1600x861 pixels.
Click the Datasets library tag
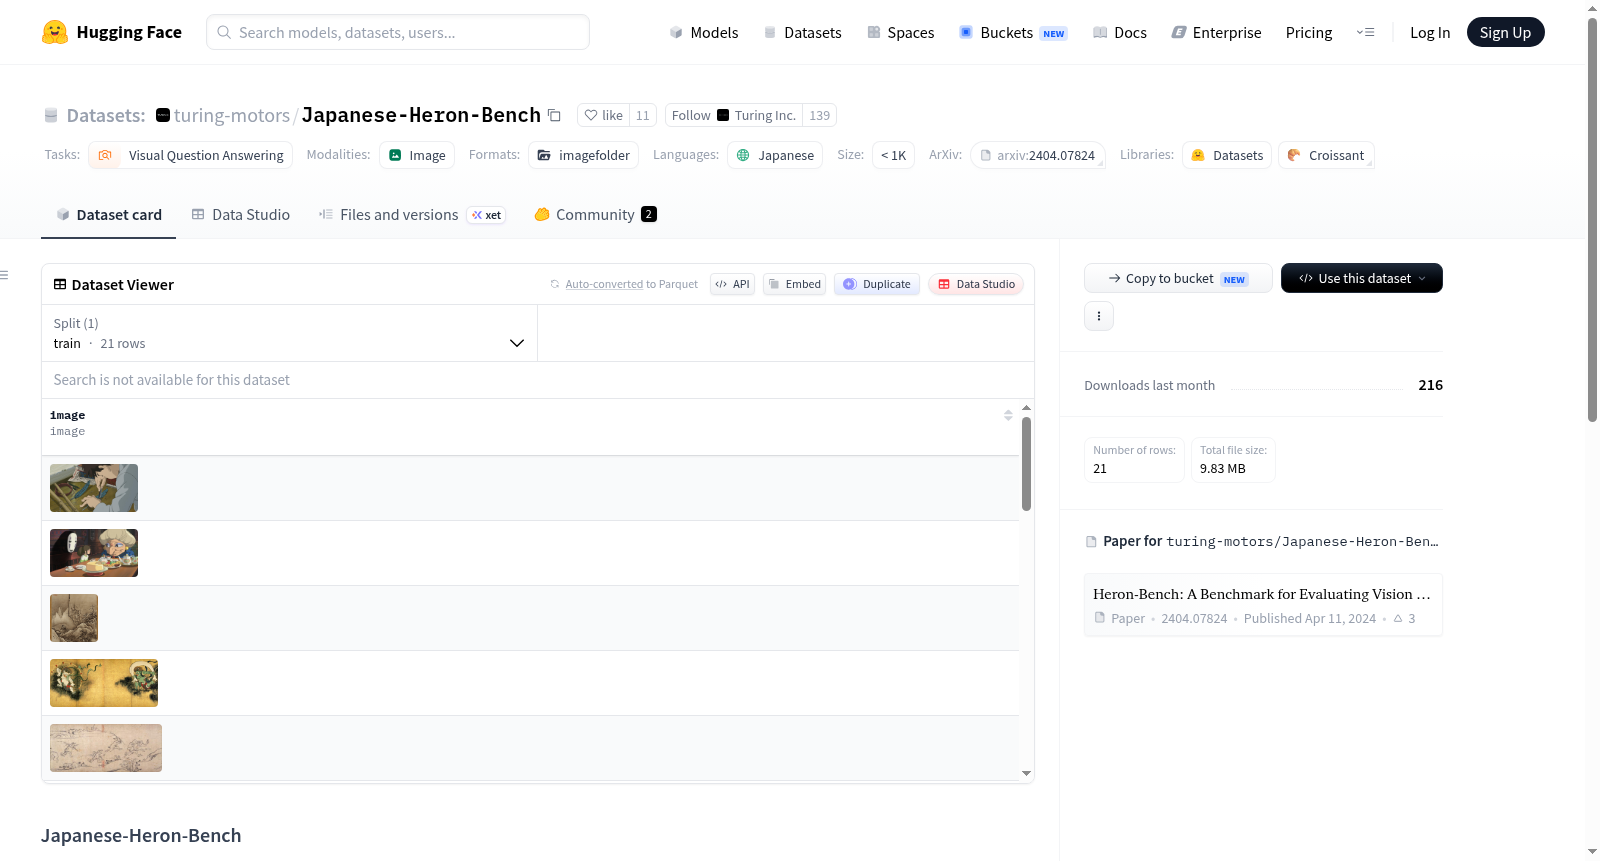(x=1227, y=155)
